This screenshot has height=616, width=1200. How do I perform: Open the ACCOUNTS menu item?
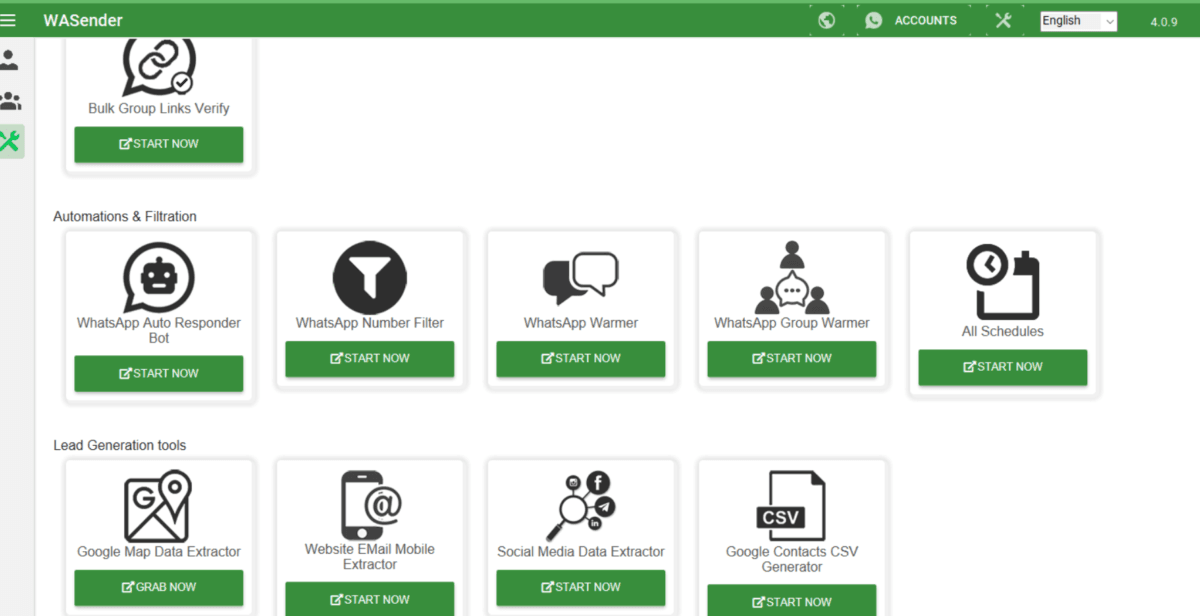coord(924,19)
